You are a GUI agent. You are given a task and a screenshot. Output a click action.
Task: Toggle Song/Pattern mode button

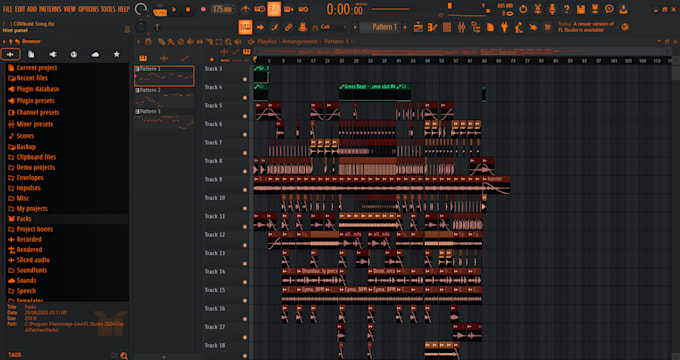tap(160, 10)
